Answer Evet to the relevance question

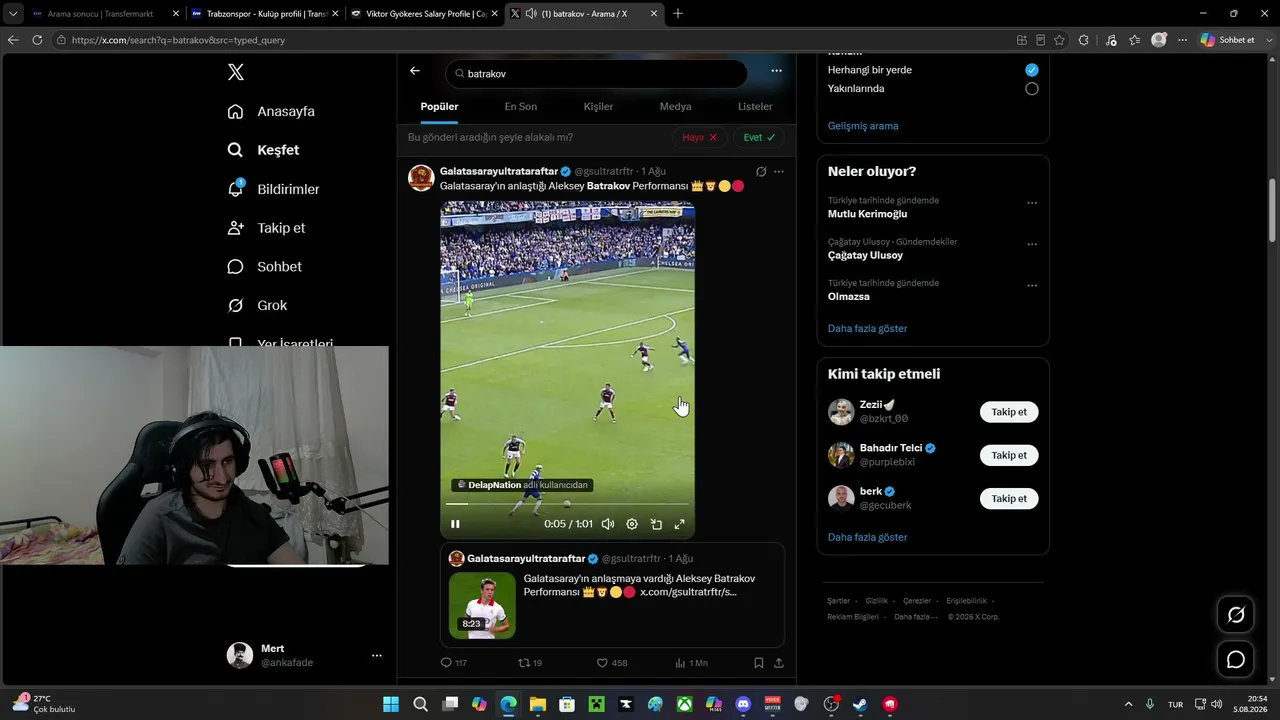[759, 137]
